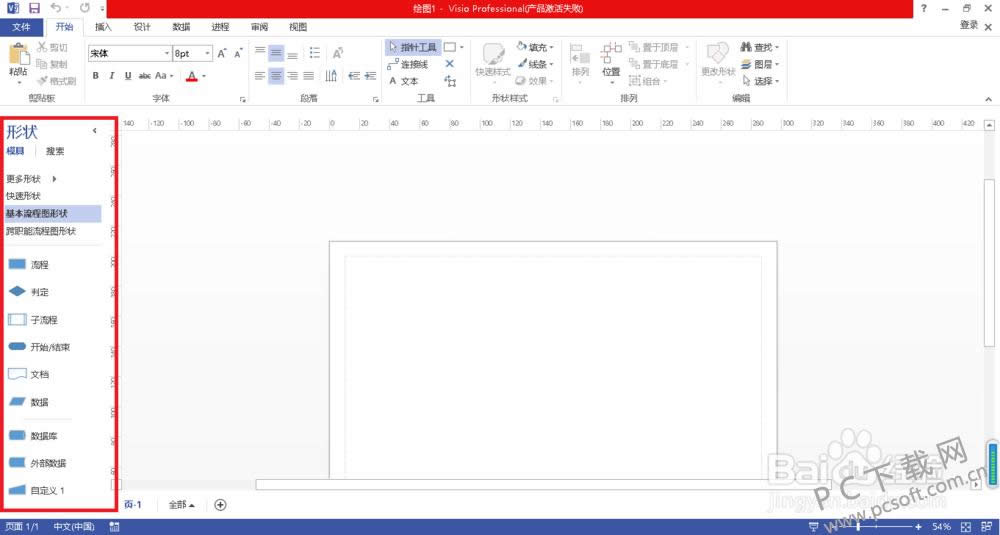Open the Design (设计) ribbon tab
Screen dimensions: 1000x535
point(142,27)
